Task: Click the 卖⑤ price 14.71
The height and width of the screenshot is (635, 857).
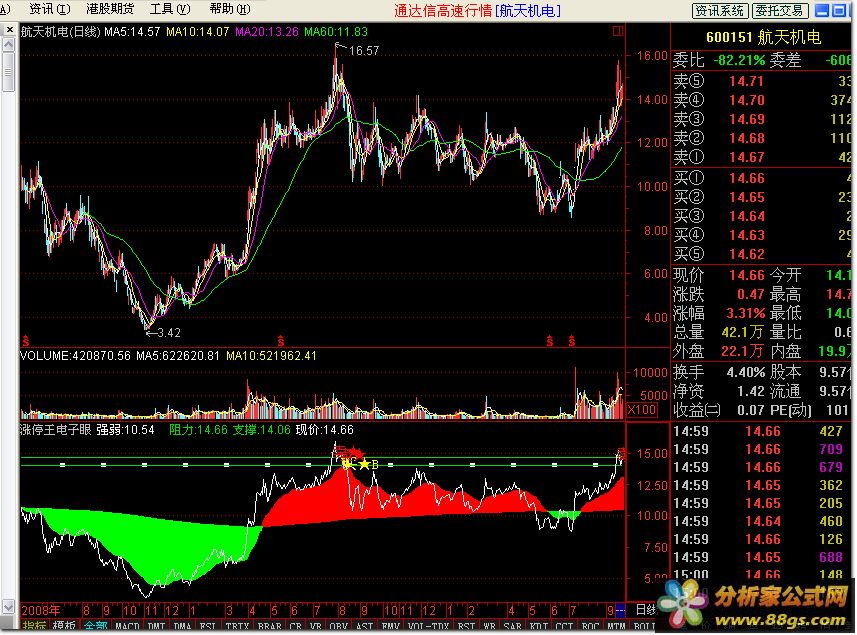Action: pos(746,81)
